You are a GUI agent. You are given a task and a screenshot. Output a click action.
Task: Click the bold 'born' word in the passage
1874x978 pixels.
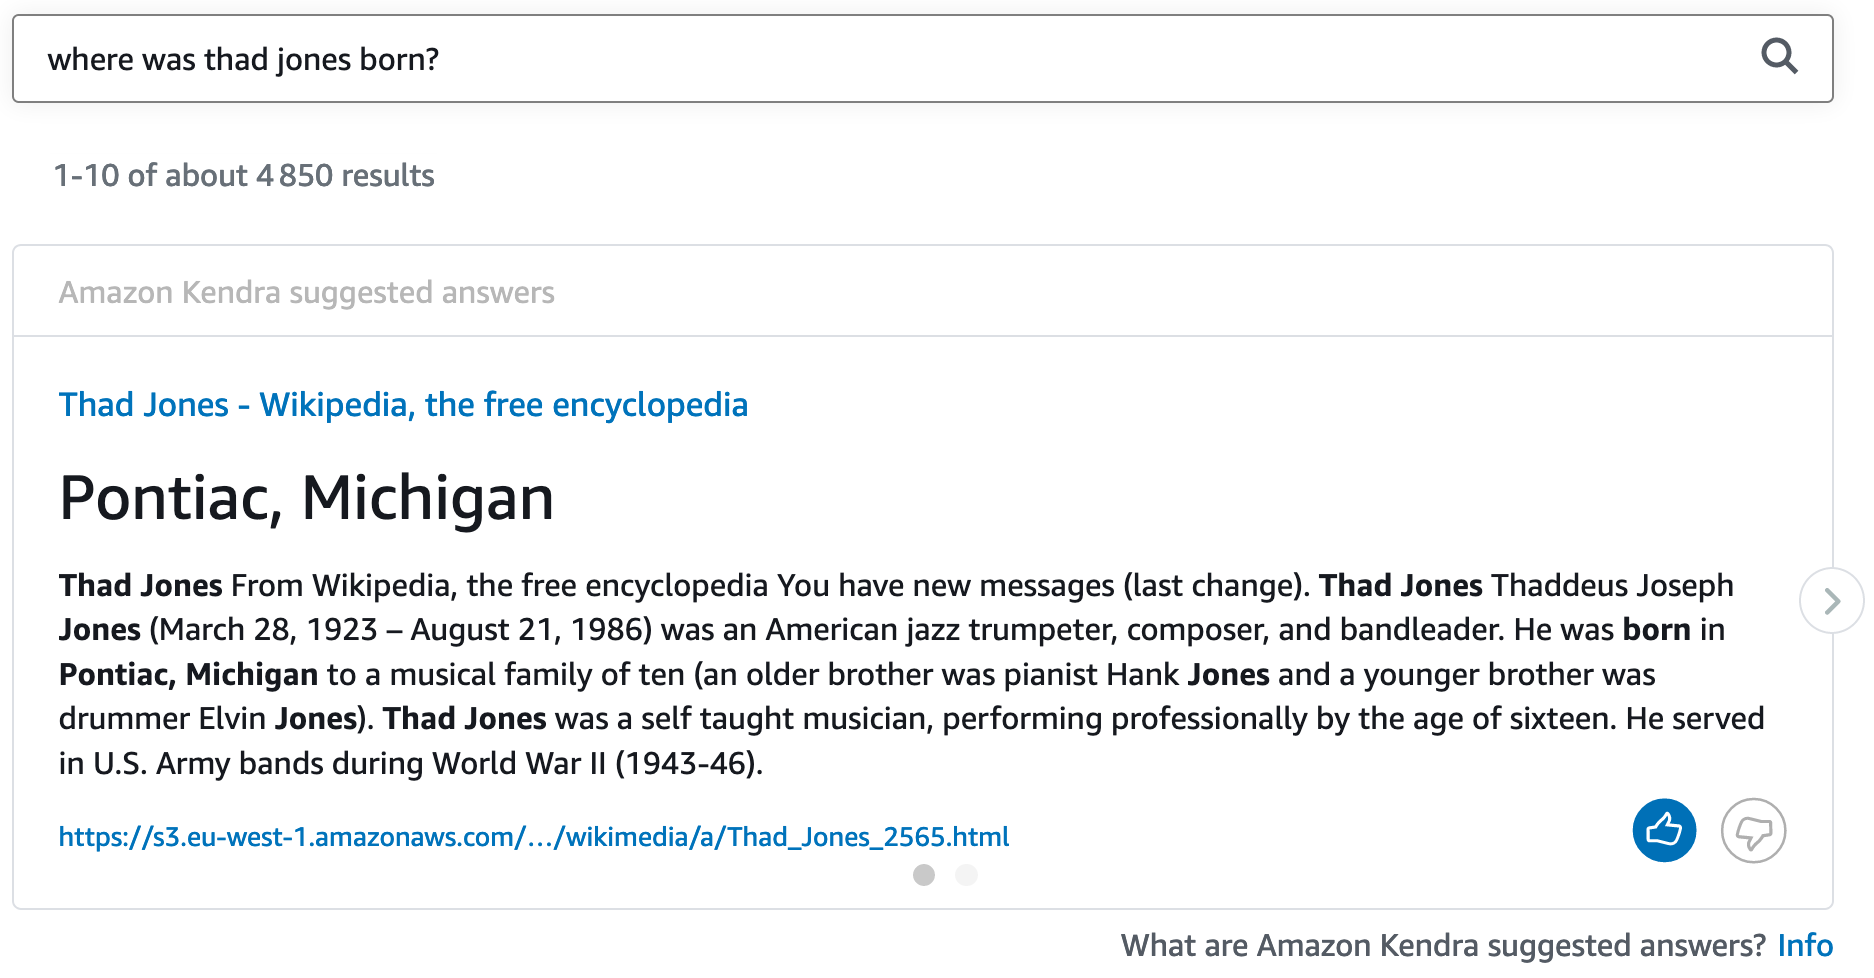click(x=1657, y=630)
